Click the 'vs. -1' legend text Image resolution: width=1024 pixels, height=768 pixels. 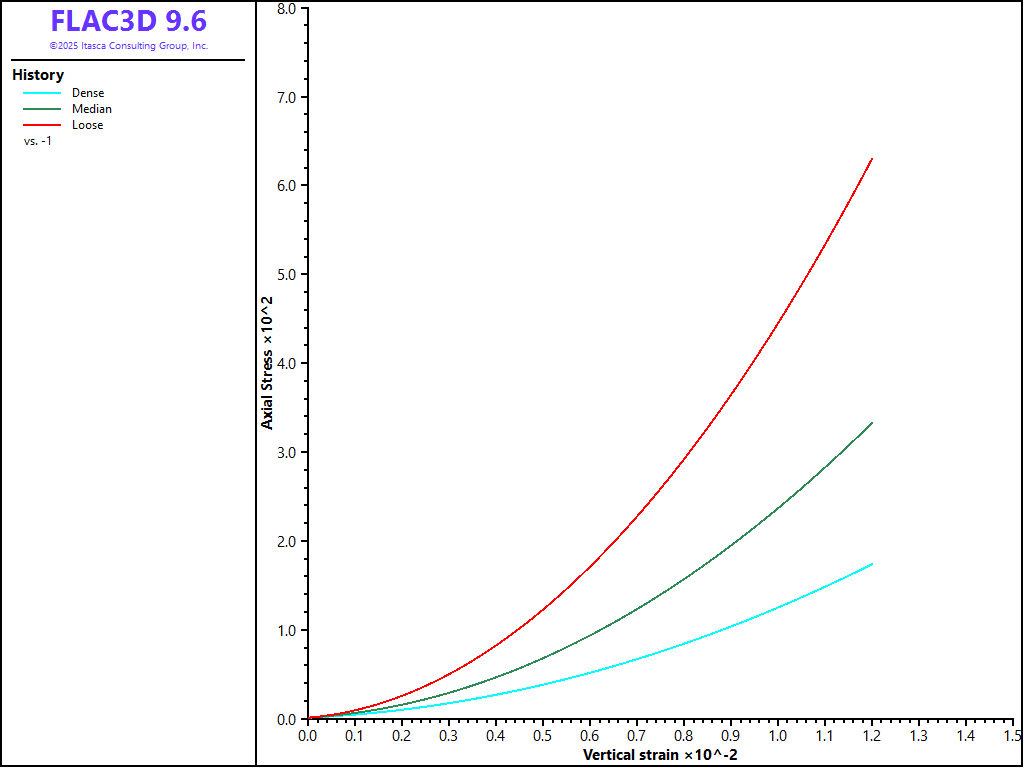pos(38,141)
